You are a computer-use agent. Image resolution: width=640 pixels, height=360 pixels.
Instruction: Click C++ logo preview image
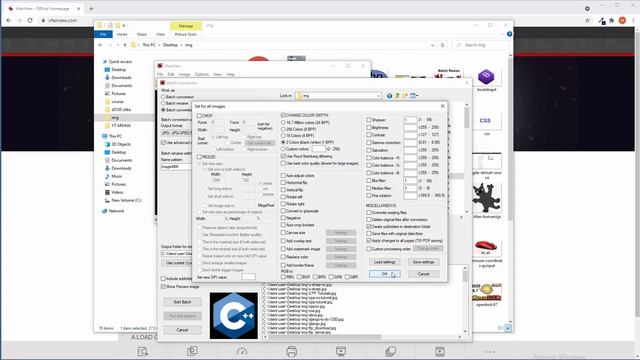[234, 316]
